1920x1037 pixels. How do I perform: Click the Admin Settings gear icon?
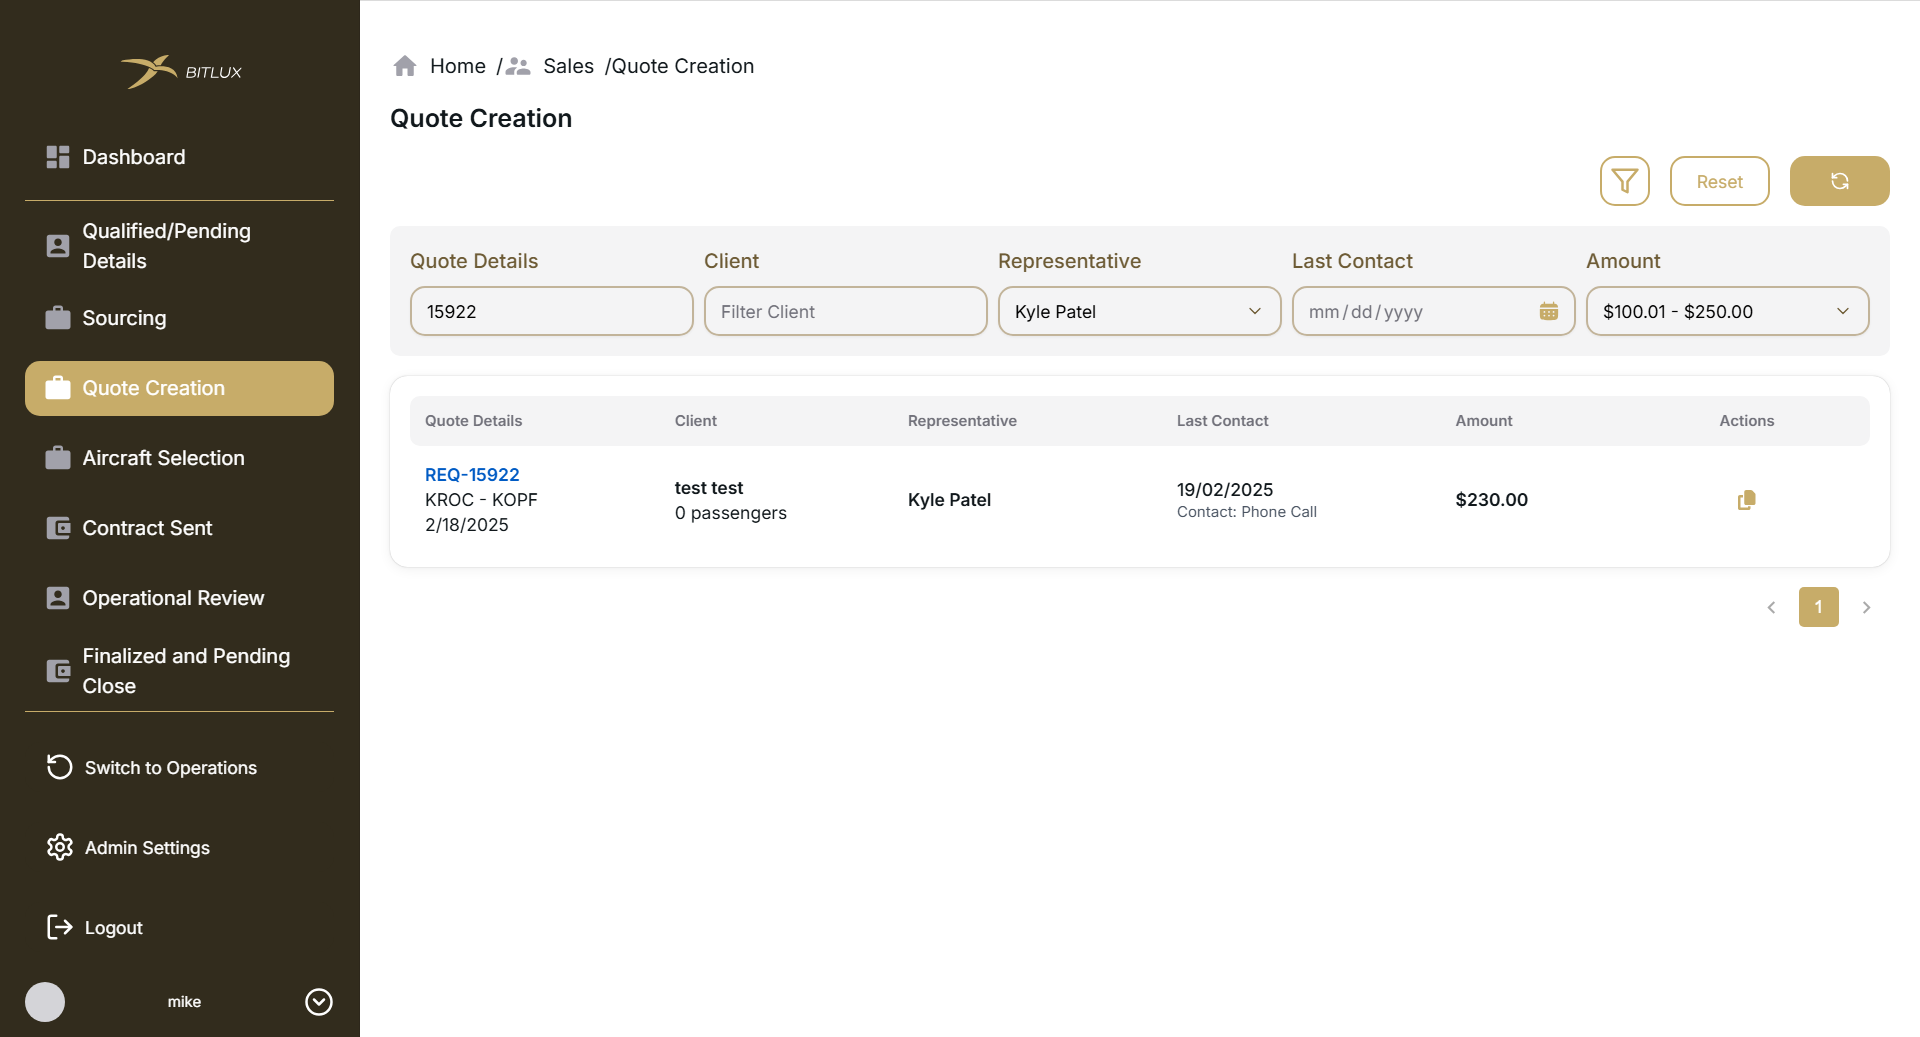(x=60, y=847)
